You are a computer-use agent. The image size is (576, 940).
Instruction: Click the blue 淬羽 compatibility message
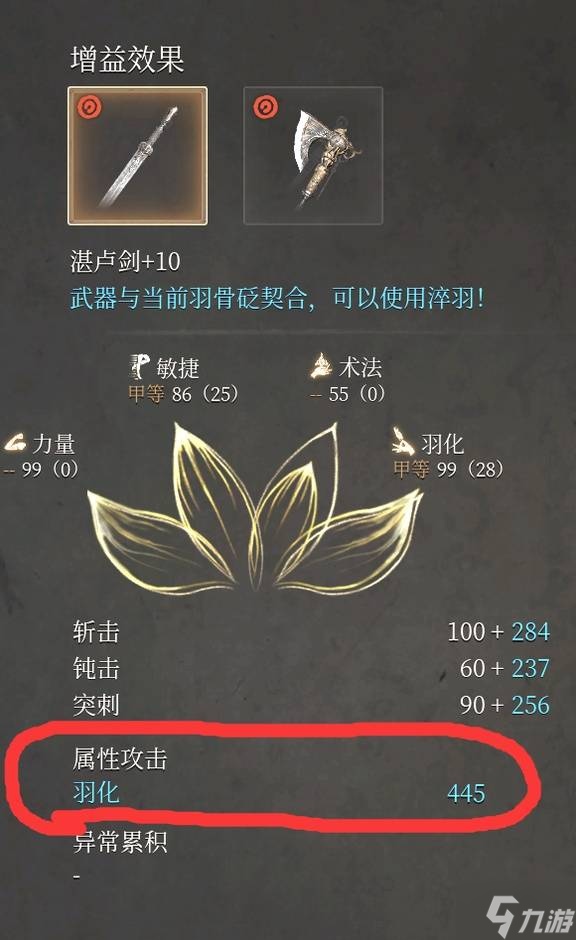tap(277, 298)
